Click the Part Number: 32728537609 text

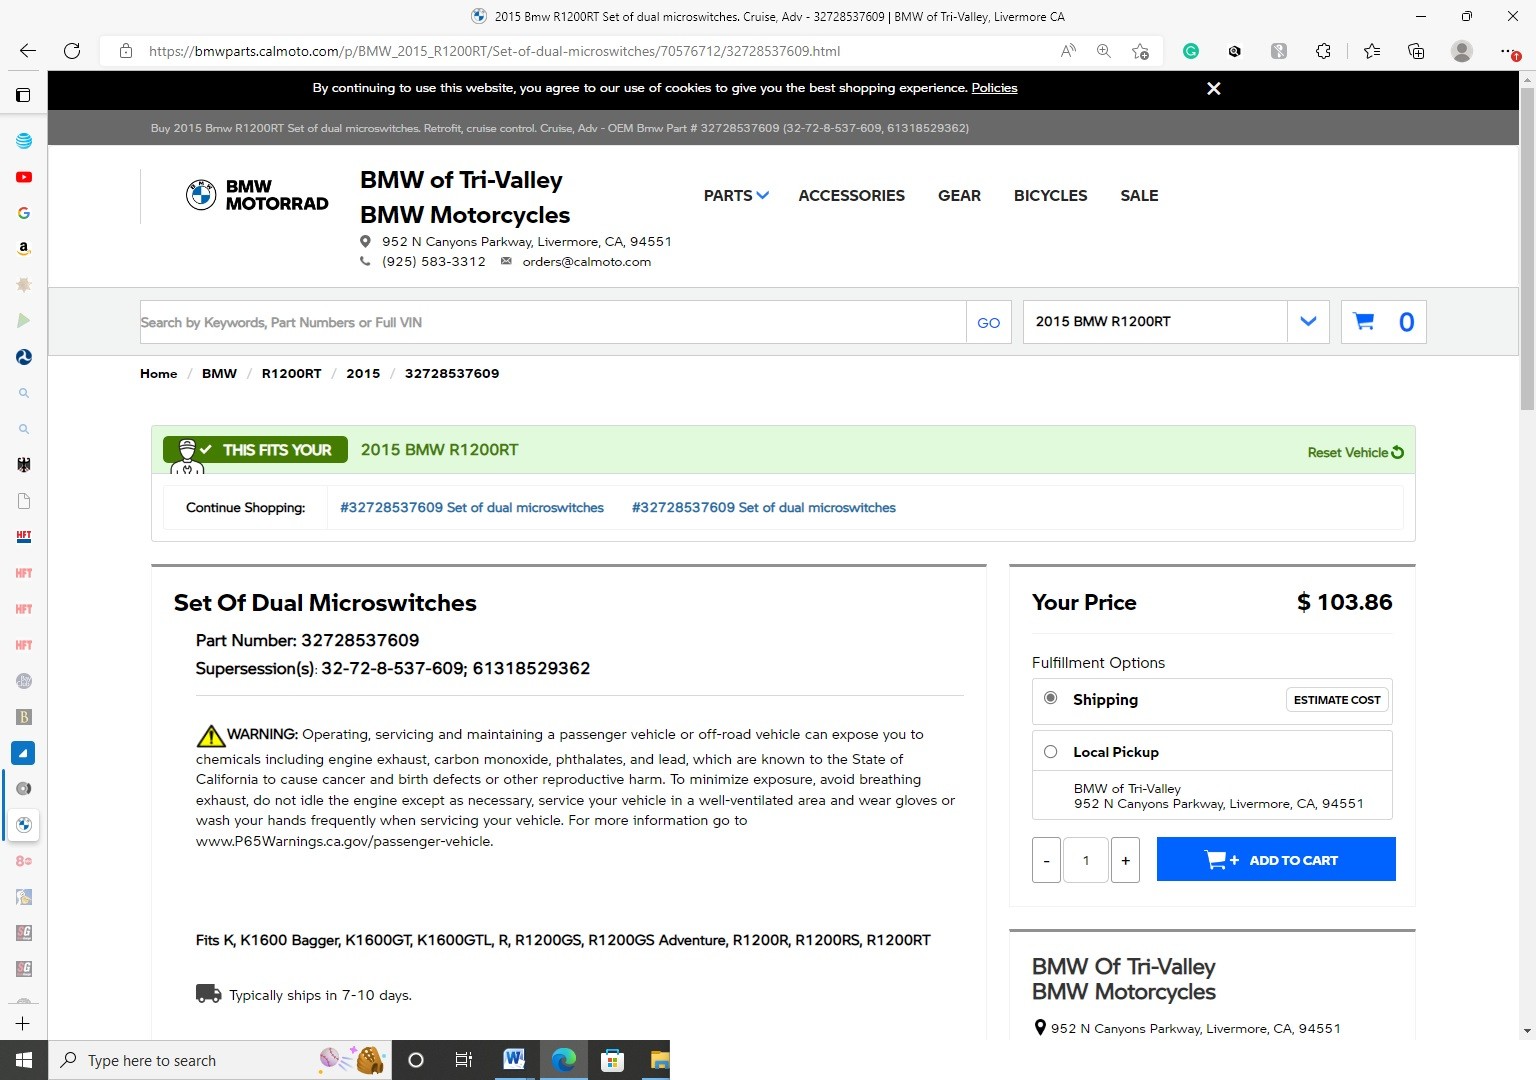tap(307, 640)
